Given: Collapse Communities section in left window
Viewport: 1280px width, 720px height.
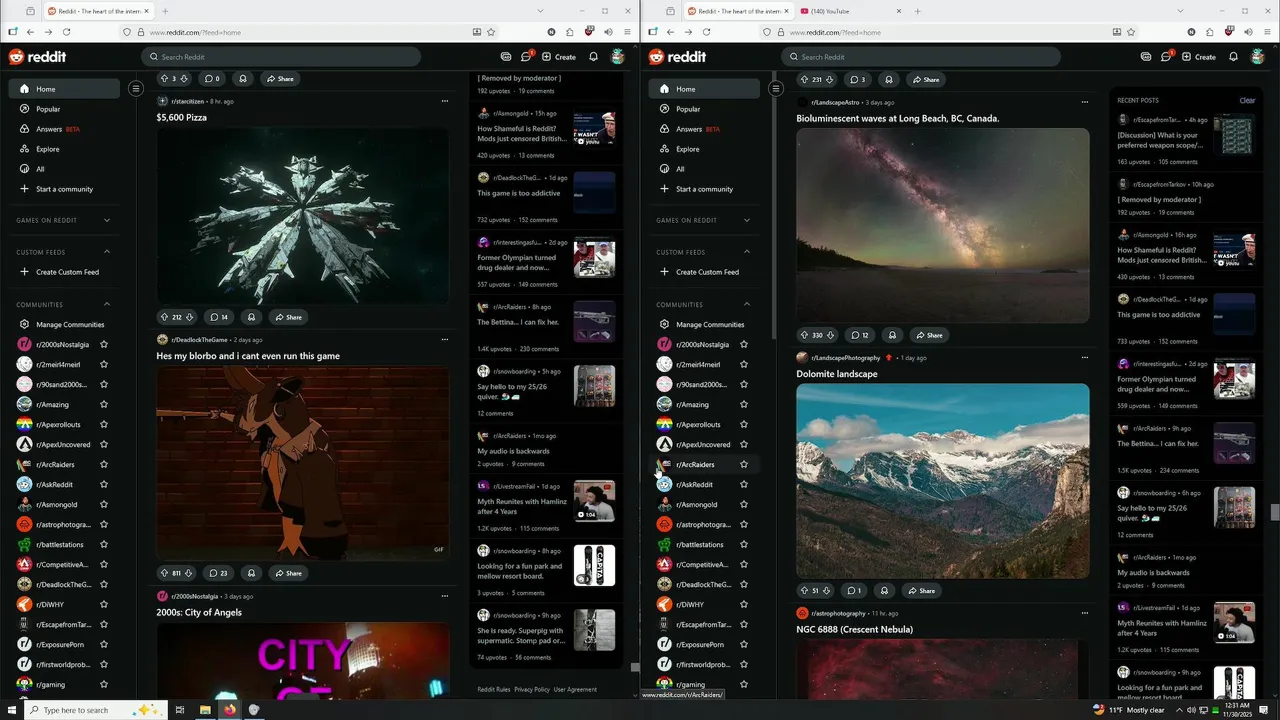Looking at the screenshot, I should (107, 304).
